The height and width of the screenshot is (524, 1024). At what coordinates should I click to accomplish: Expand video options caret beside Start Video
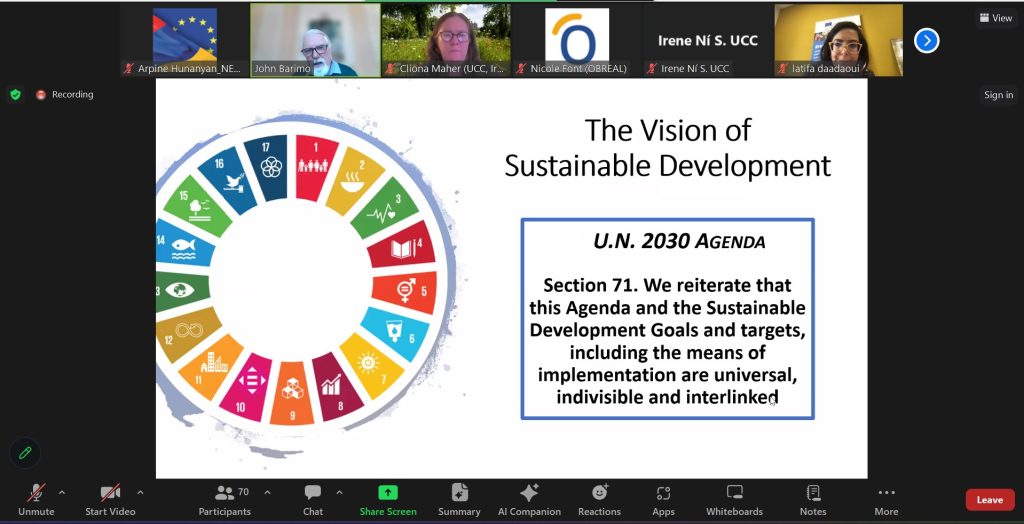point(140,492)
